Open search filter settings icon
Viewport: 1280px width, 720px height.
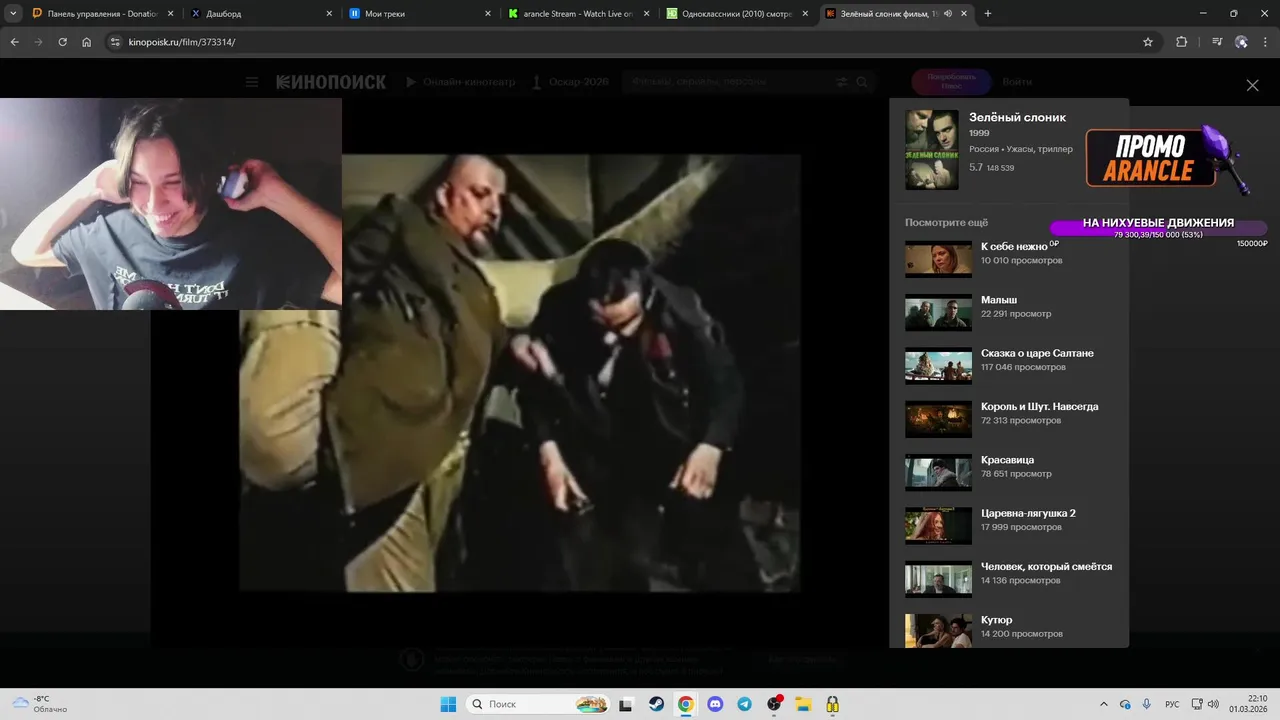tap(842, 82)
